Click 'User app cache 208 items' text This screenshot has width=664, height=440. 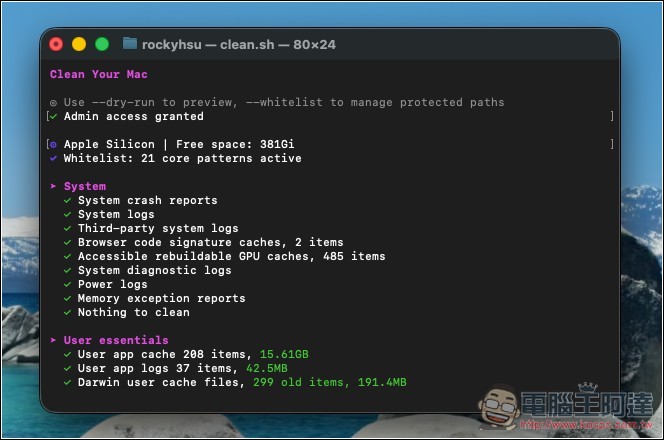163,354
